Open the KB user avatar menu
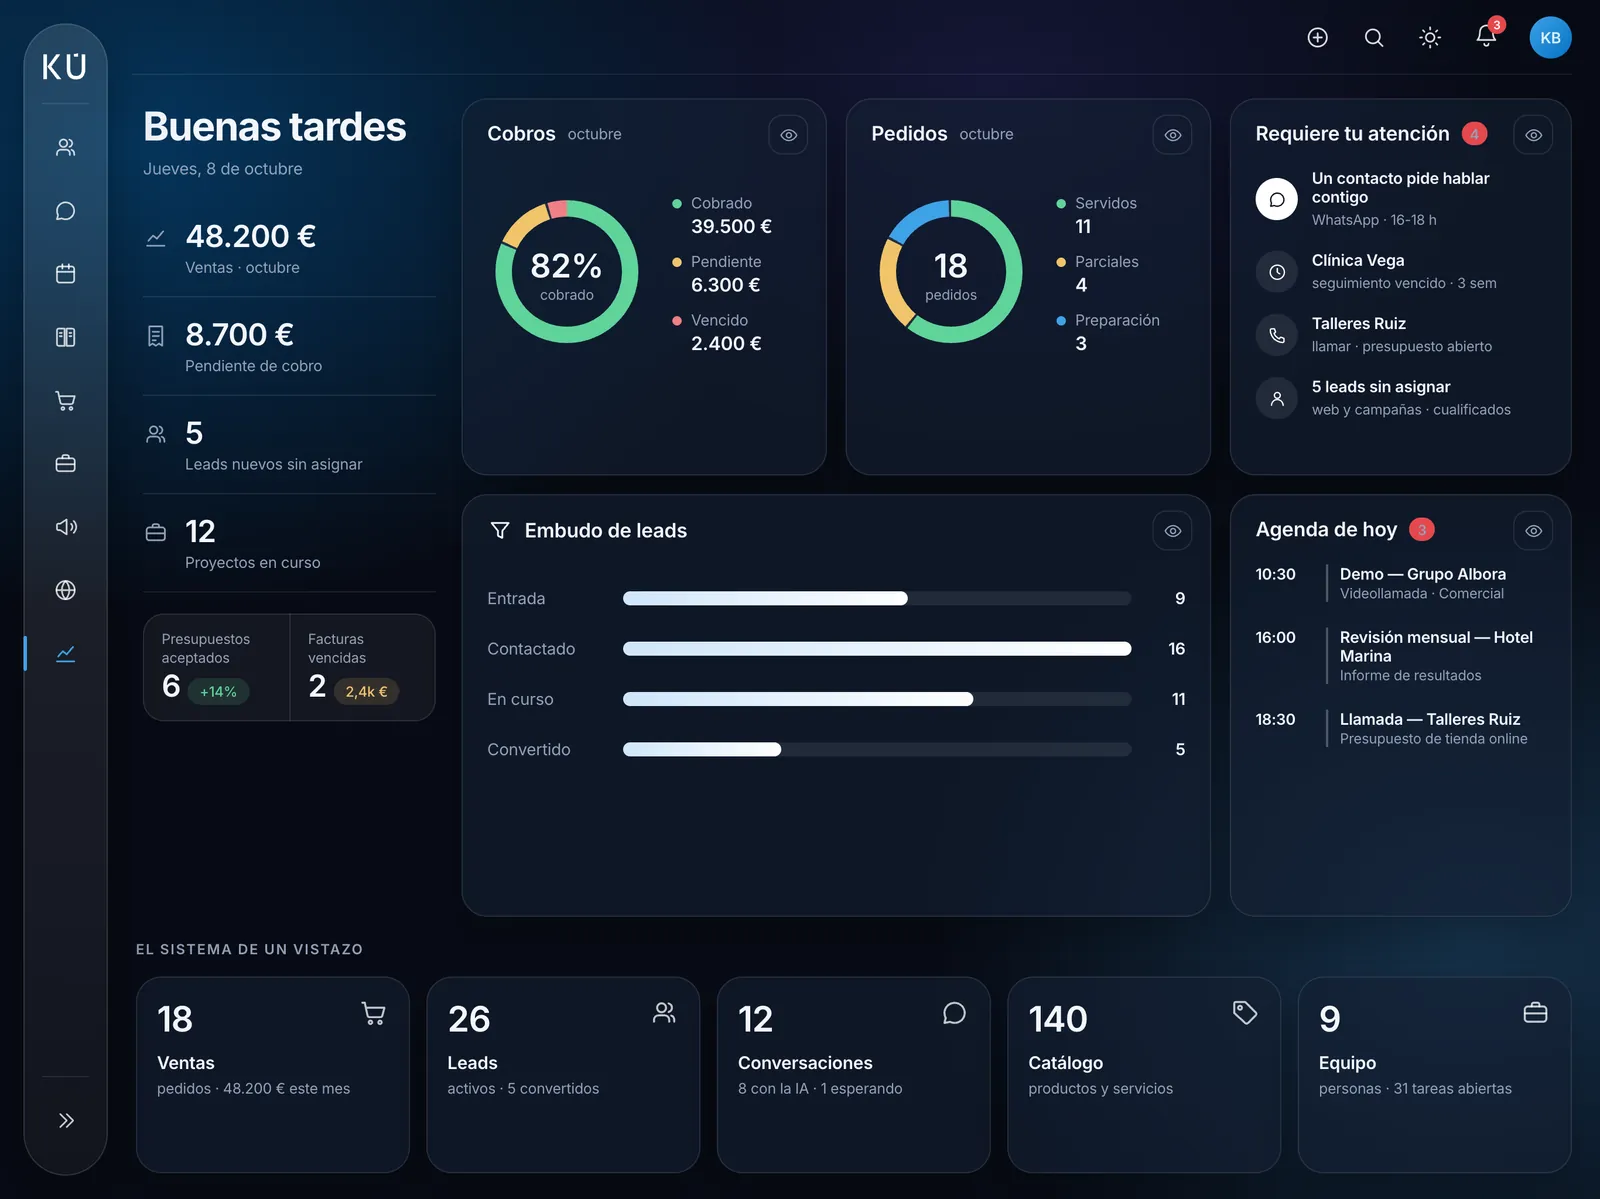Viewport: 1600px width, 1199px height. 1550,38
